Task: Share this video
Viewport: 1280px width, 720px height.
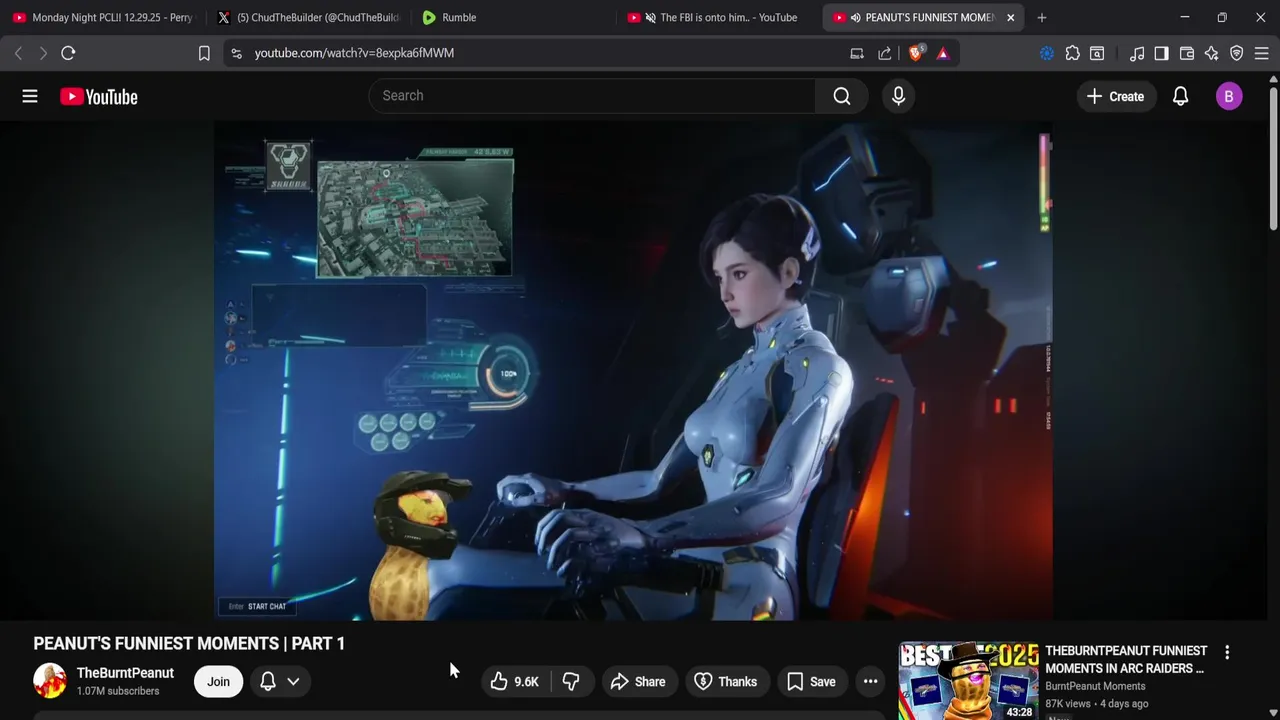Action: click(637, 681)
